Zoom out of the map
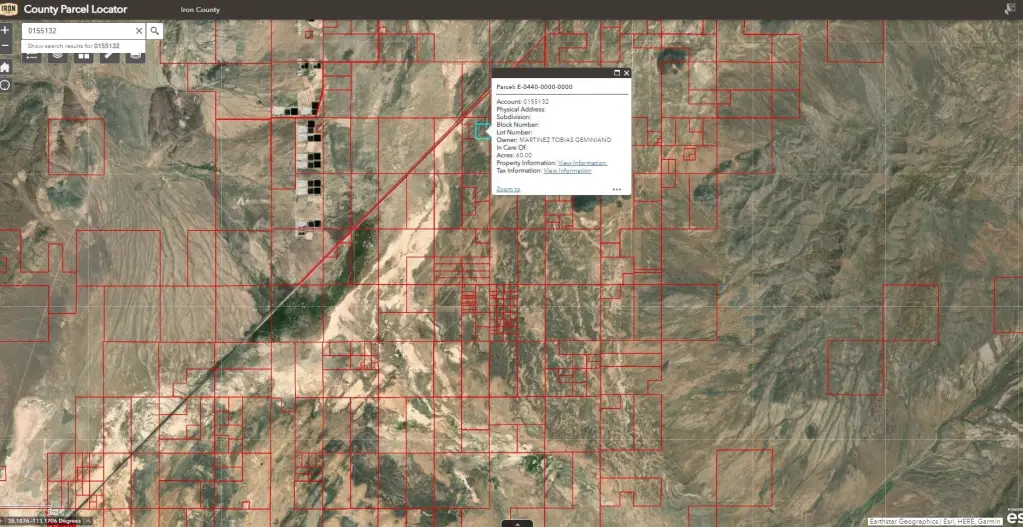 click(5, 46)
